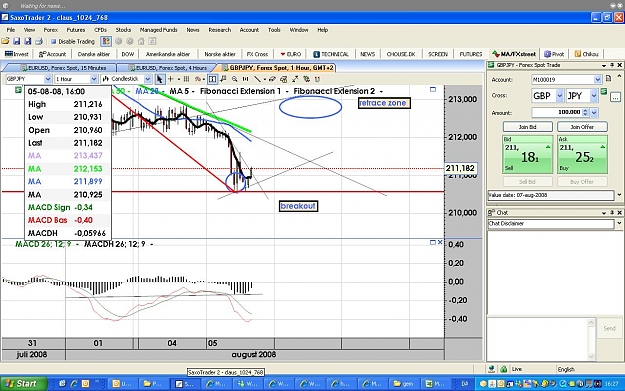Viewport: 625px width, 391px height.
Task: Open the File menu
Action: click(x=11, y=30)
